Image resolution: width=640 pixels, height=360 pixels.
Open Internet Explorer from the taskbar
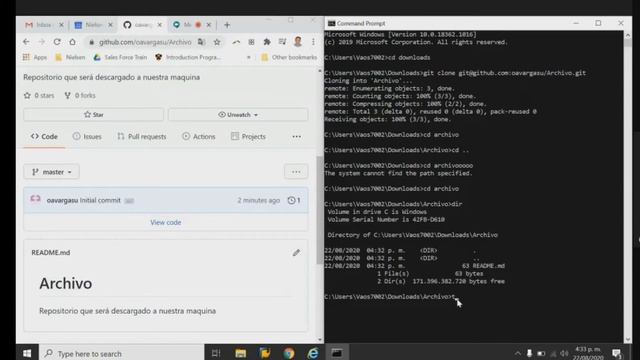pos(313,353)
